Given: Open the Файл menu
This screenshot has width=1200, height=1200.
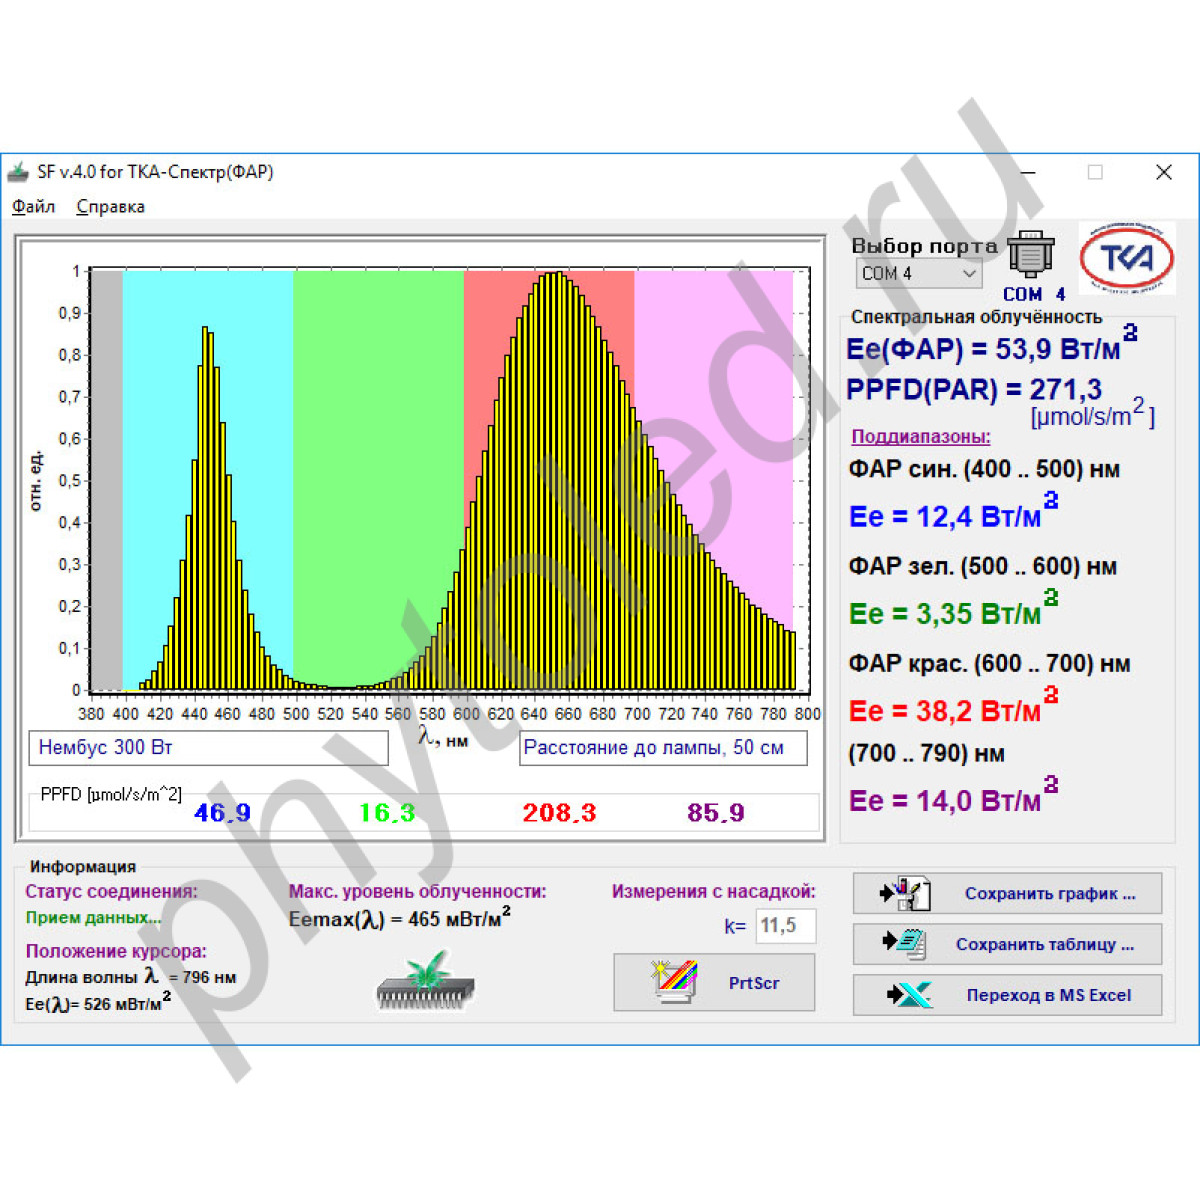Looking at the screenshot, I should (33, 207).
